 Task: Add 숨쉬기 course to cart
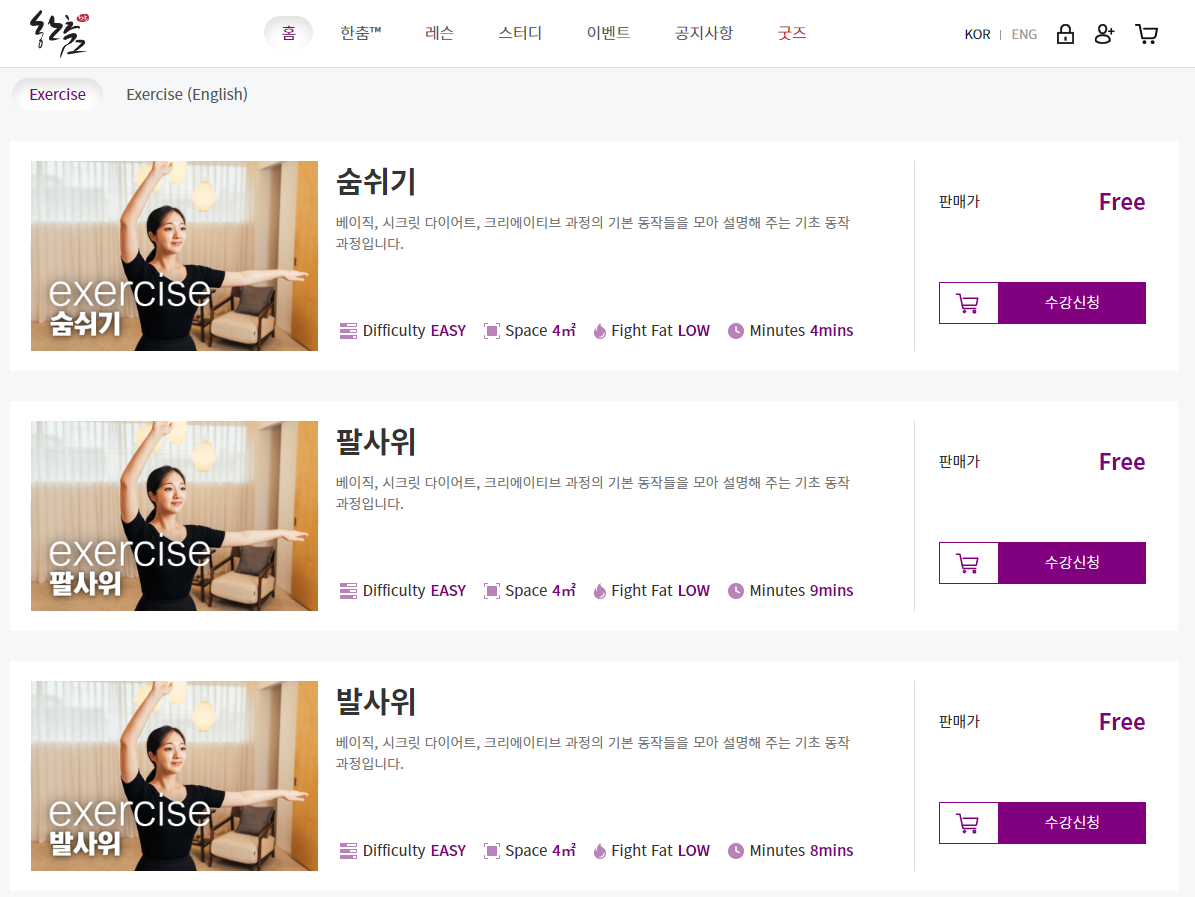tap(968, 303)
